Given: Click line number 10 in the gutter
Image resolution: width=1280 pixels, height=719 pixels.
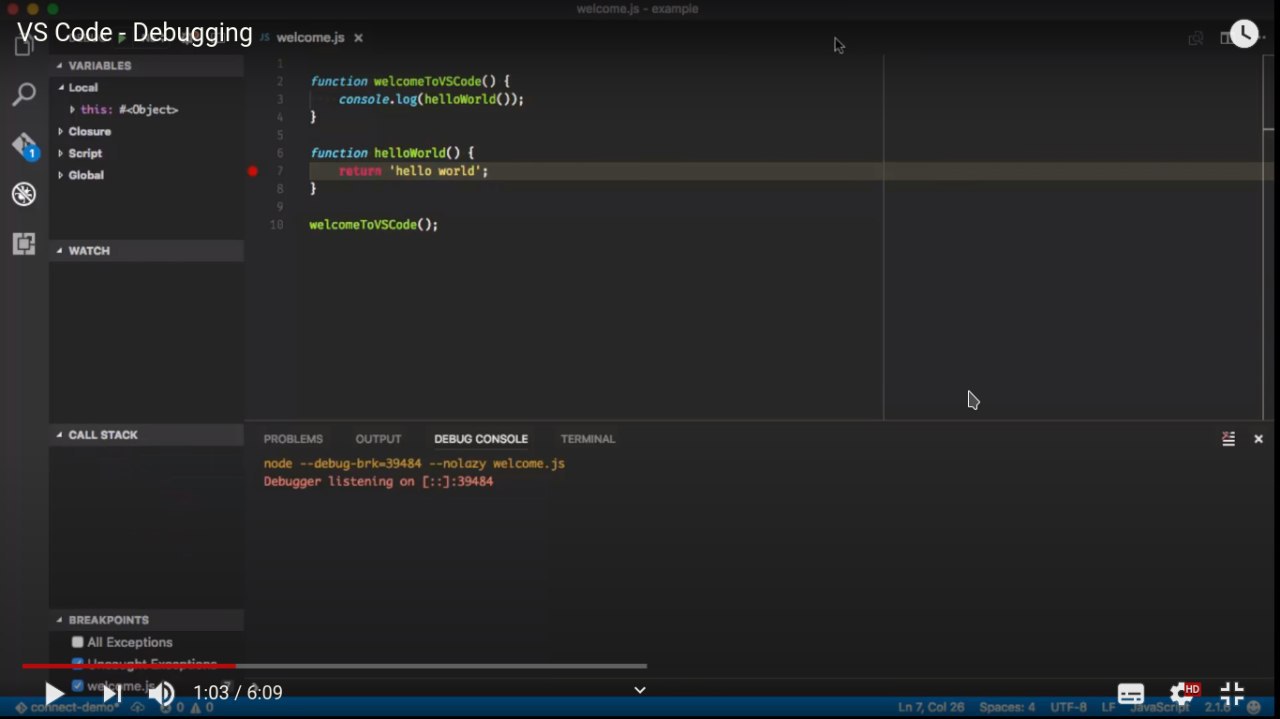Looking at the screenshot, I should click(x=277, y=225).
